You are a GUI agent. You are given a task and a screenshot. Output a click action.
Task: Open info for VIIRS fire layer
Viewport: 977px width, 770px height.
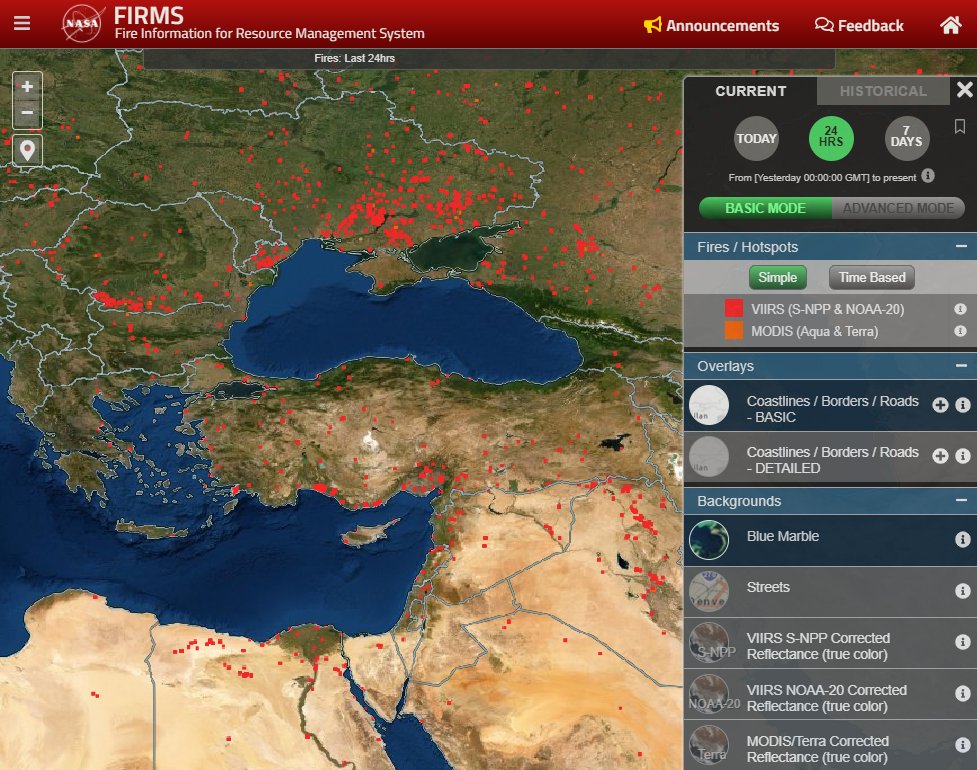960,310
